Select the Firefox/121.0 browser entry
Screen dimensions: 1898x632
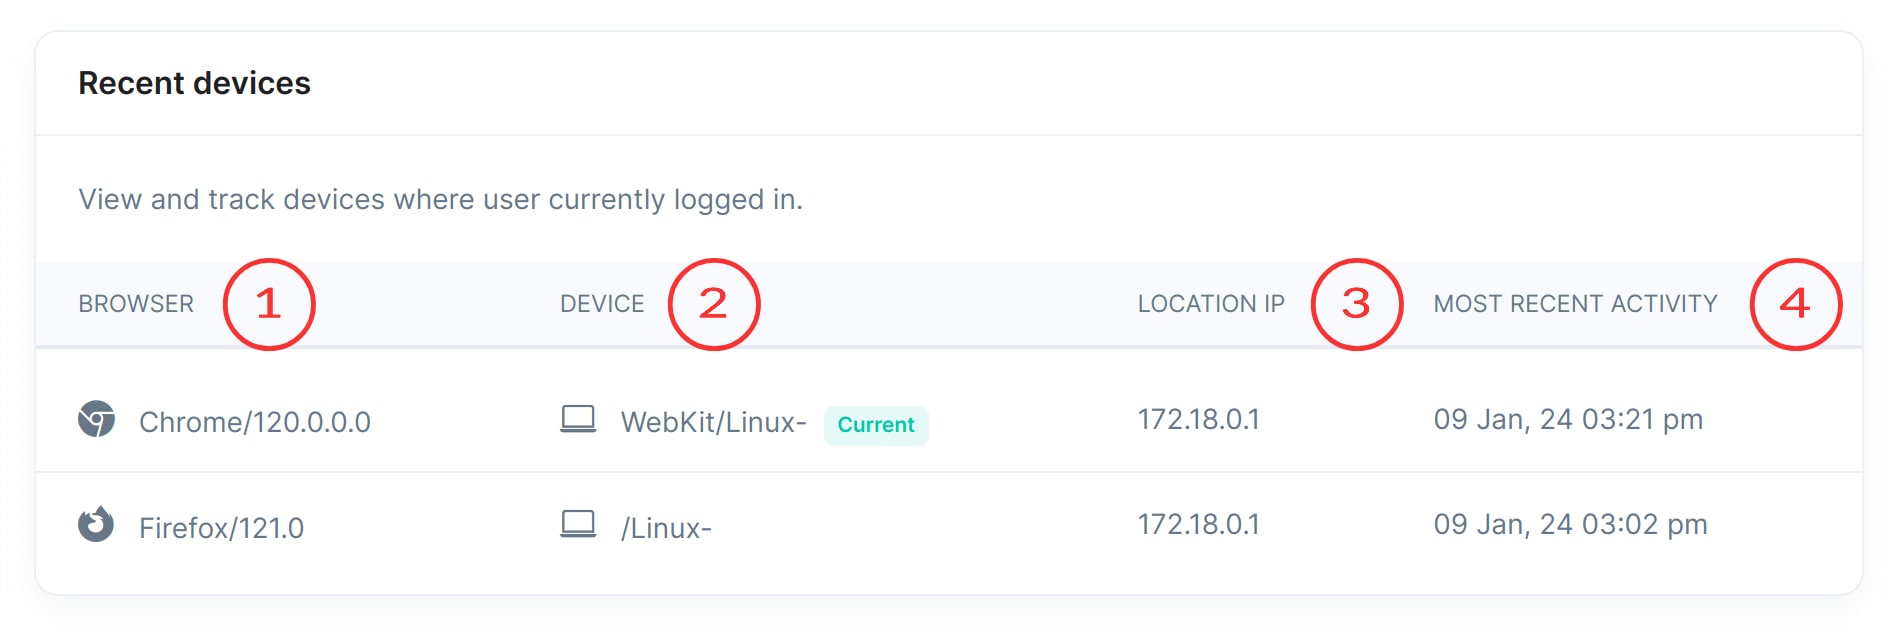pyautogui.click(x=221, y=528)
